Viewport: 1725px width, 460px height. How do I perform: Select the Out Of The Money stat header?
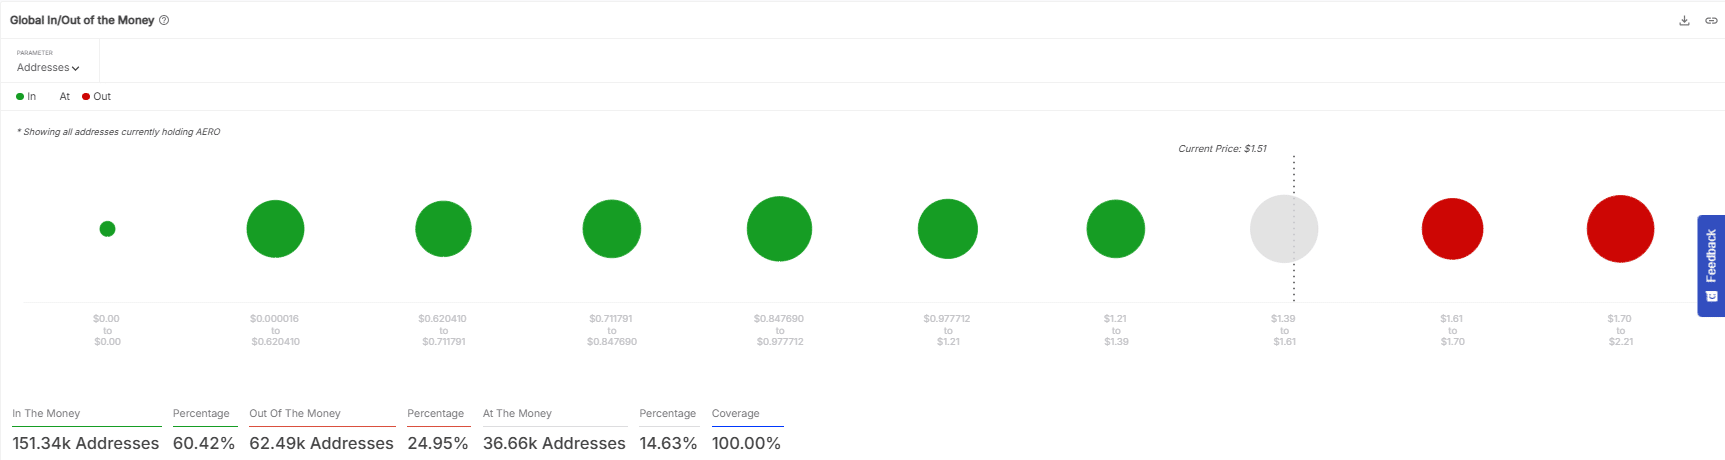[295, 413]
